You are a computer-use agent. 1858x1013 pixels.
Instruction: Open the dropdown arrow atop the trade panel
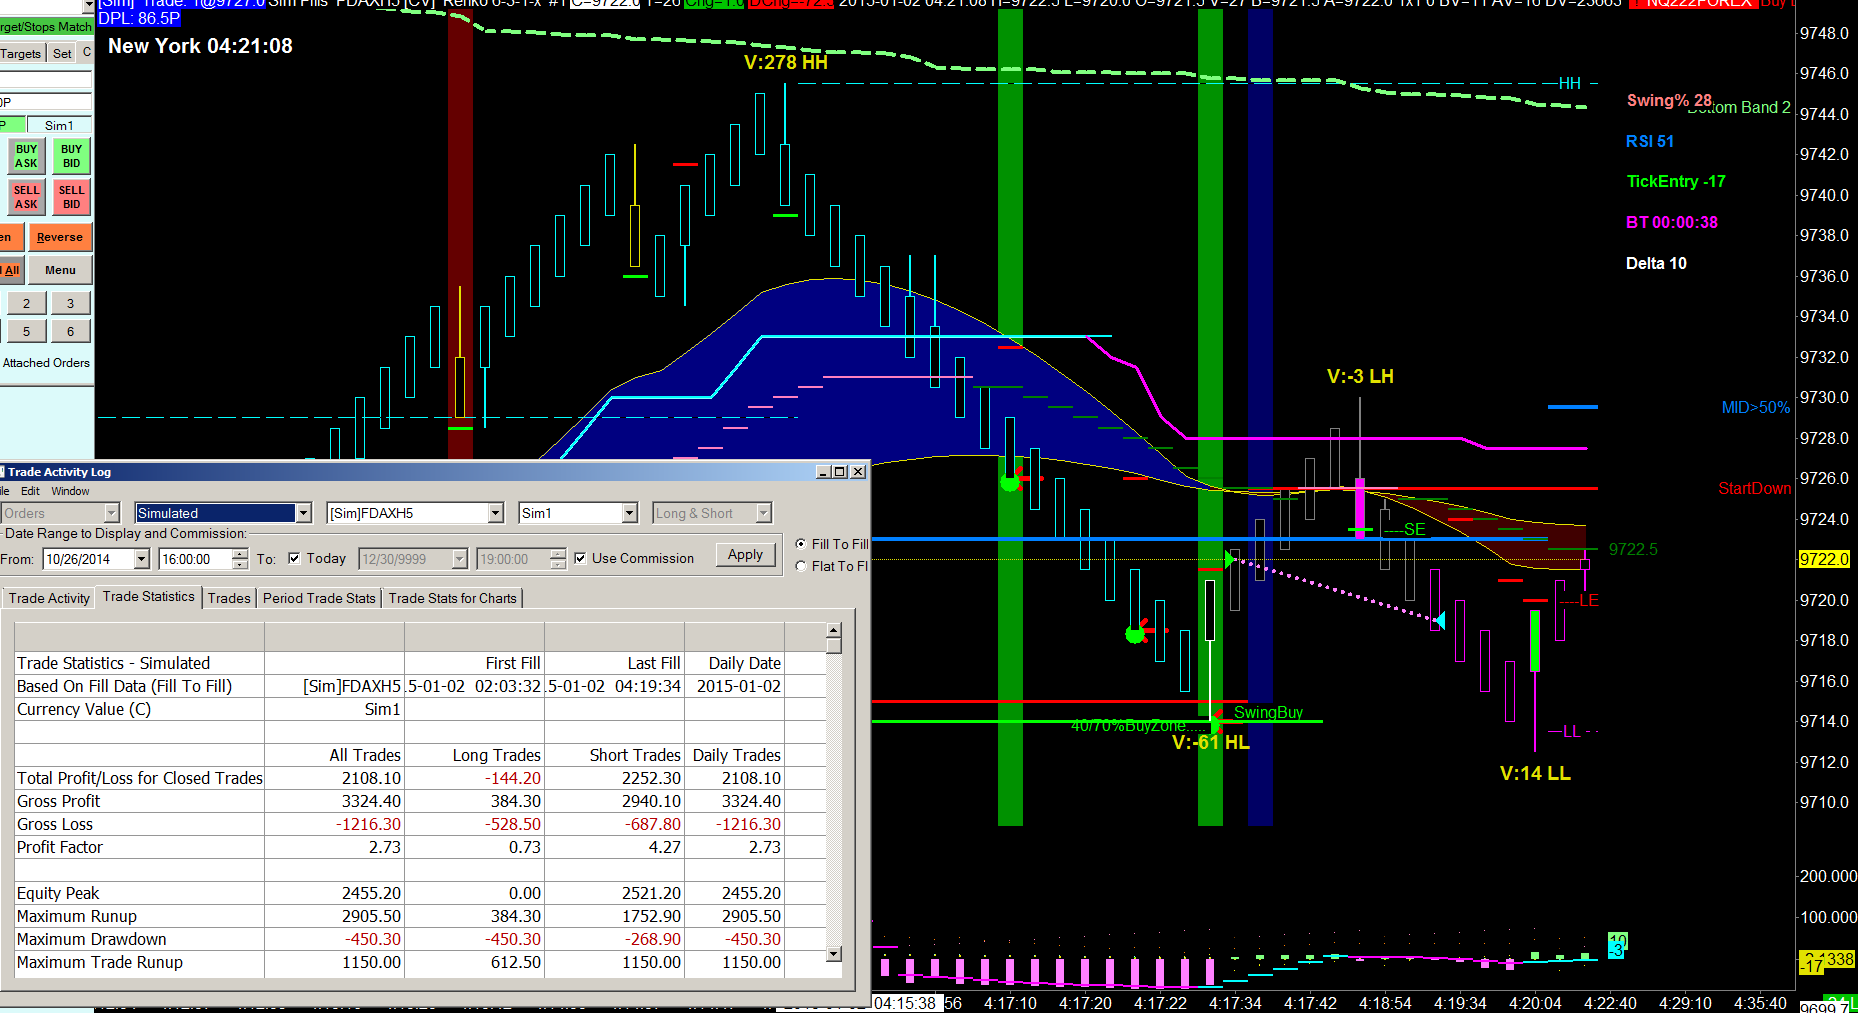click(88, 5)
